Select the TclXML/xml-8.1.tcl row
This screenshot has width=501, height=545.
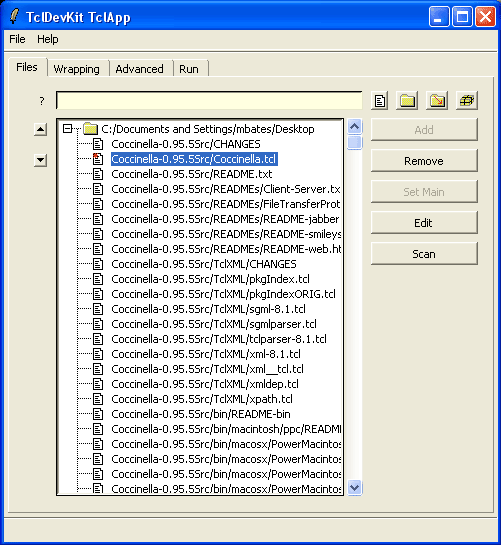pos(206,354)
